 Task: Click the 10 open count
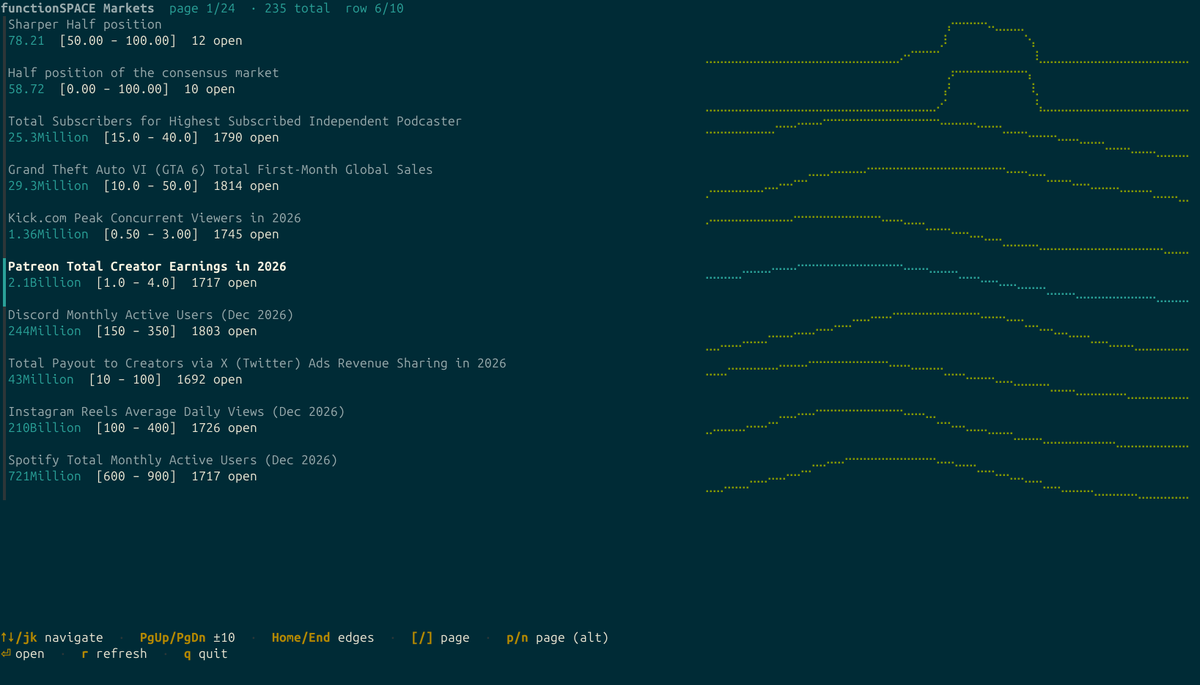(x=209, y=89)
